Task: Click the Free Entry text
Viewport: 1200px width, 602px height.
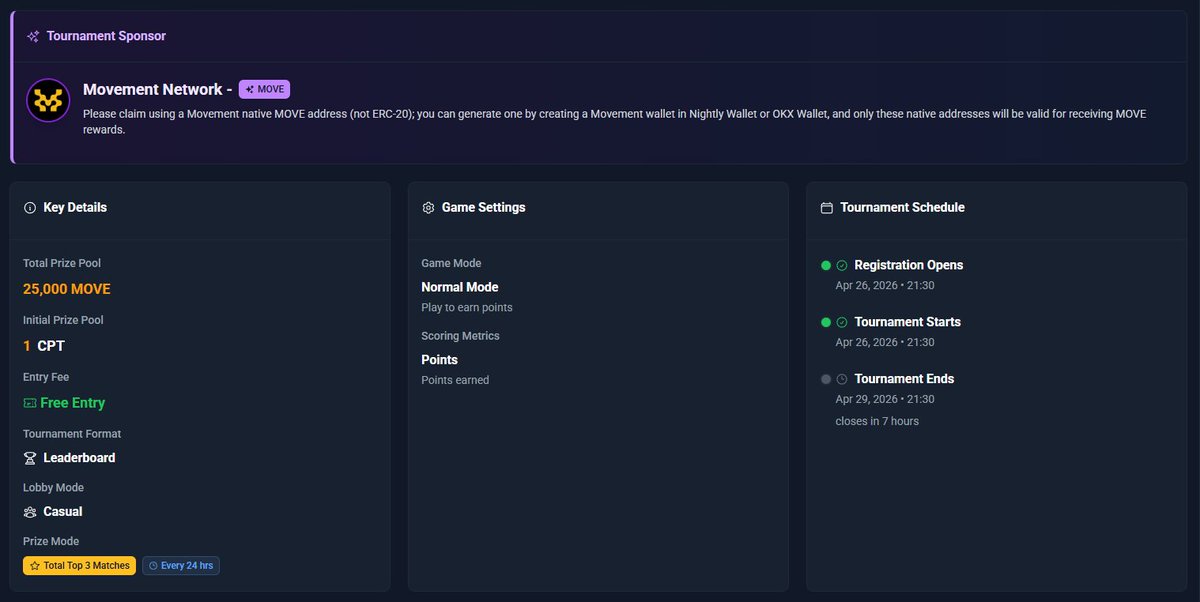Action: pyautogui.click(x=72, y=403)
